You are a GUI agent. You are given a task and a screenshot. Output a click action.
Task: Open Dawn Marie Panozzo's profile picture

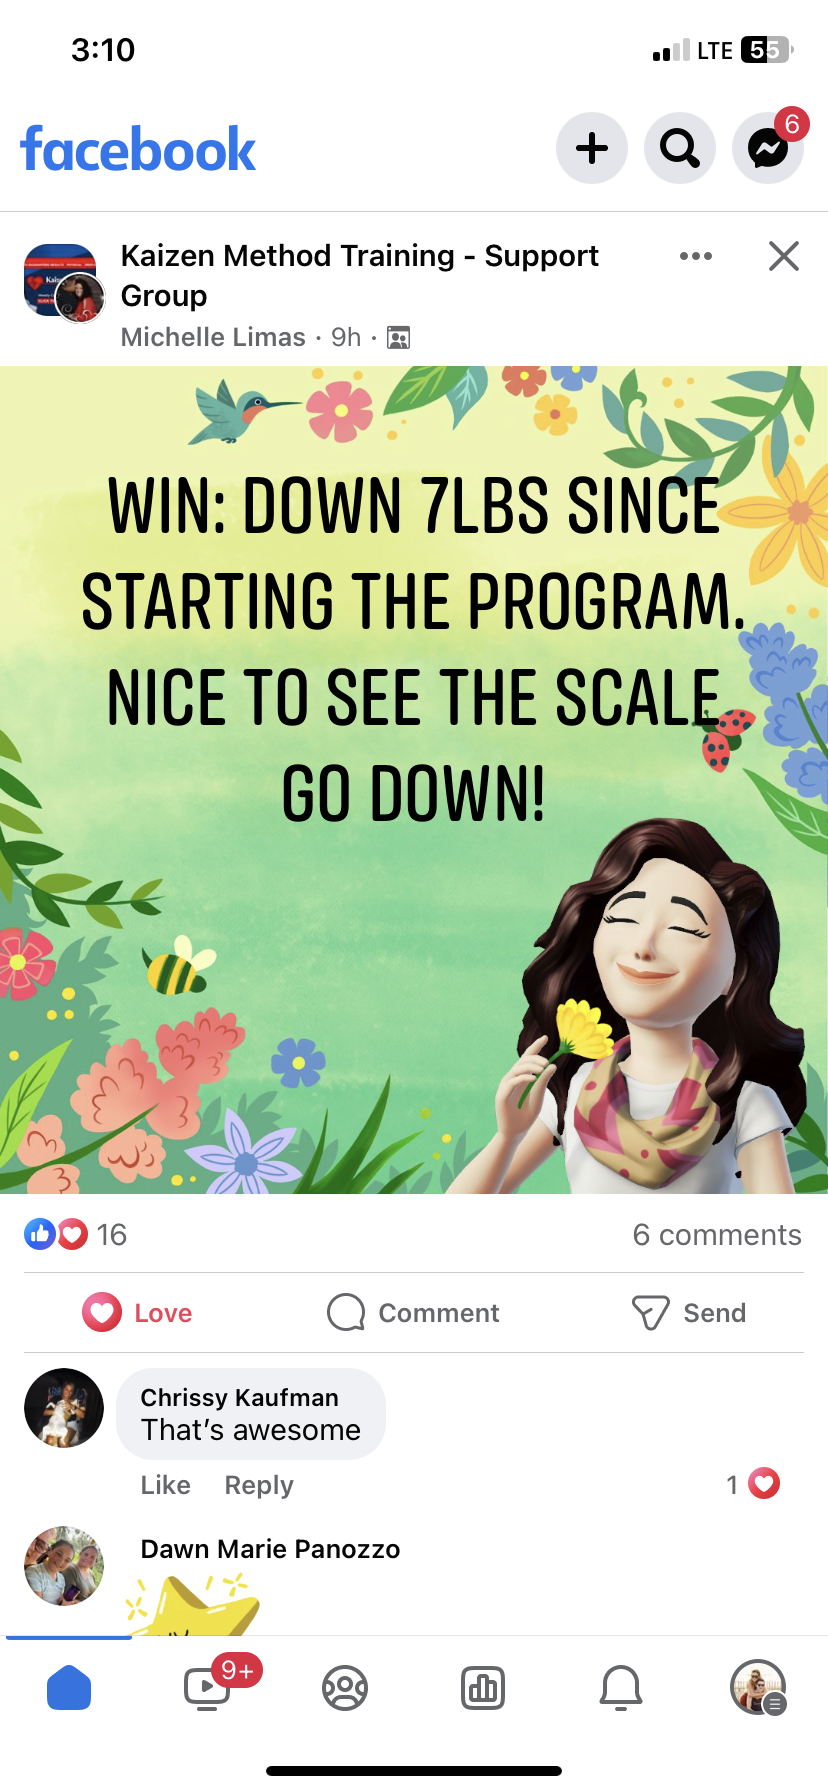tap(64, 1566)
